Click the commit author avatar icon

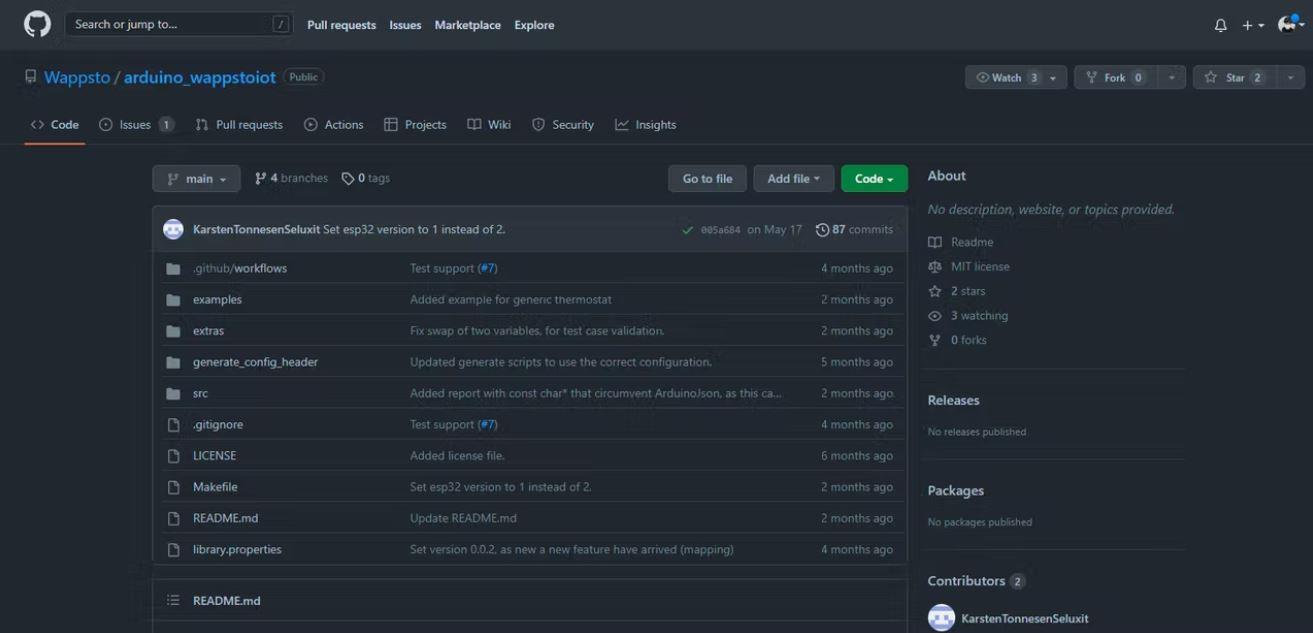[x=173, y=229]
